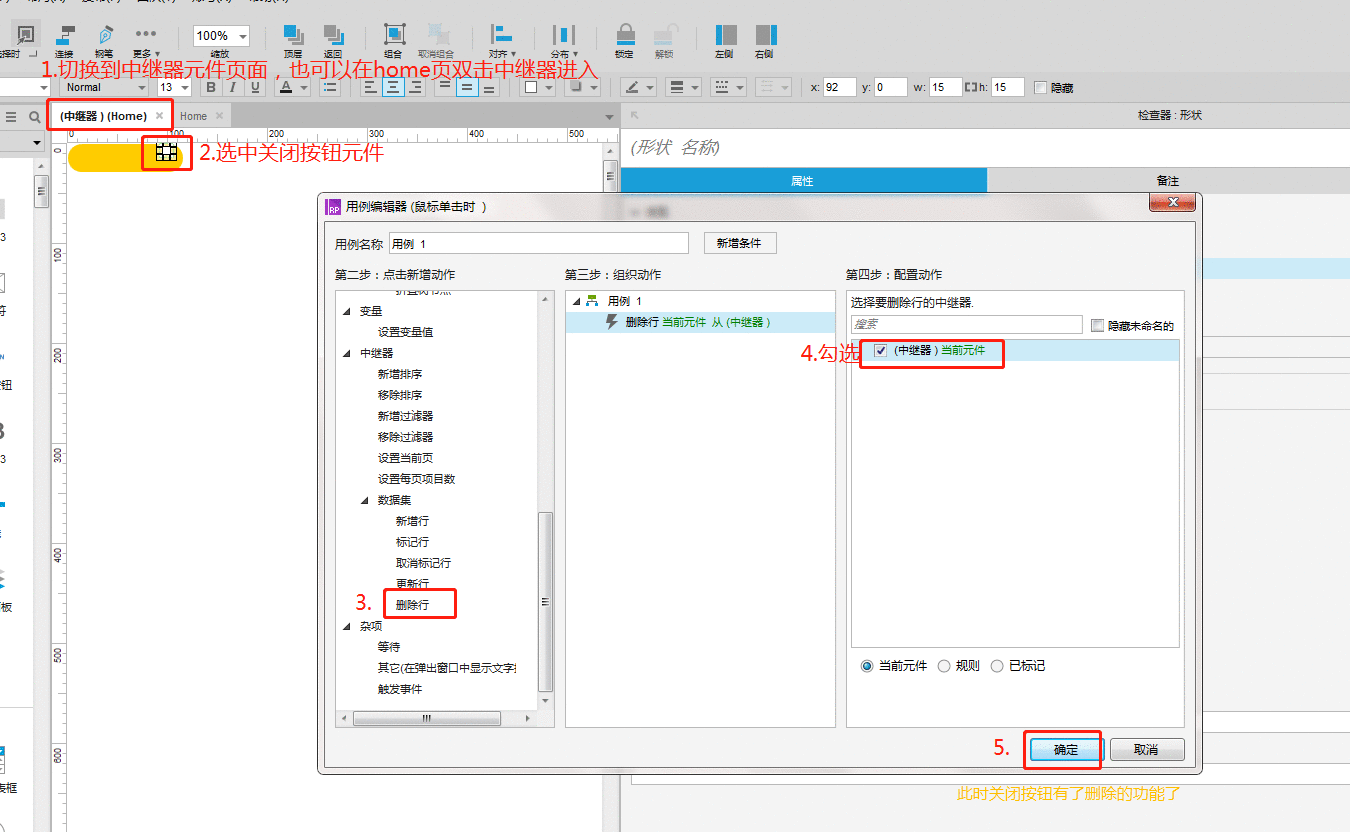Select the 连接 connector tool
The height and width of the screenshot is (832, 1350).
click(64, 36)
